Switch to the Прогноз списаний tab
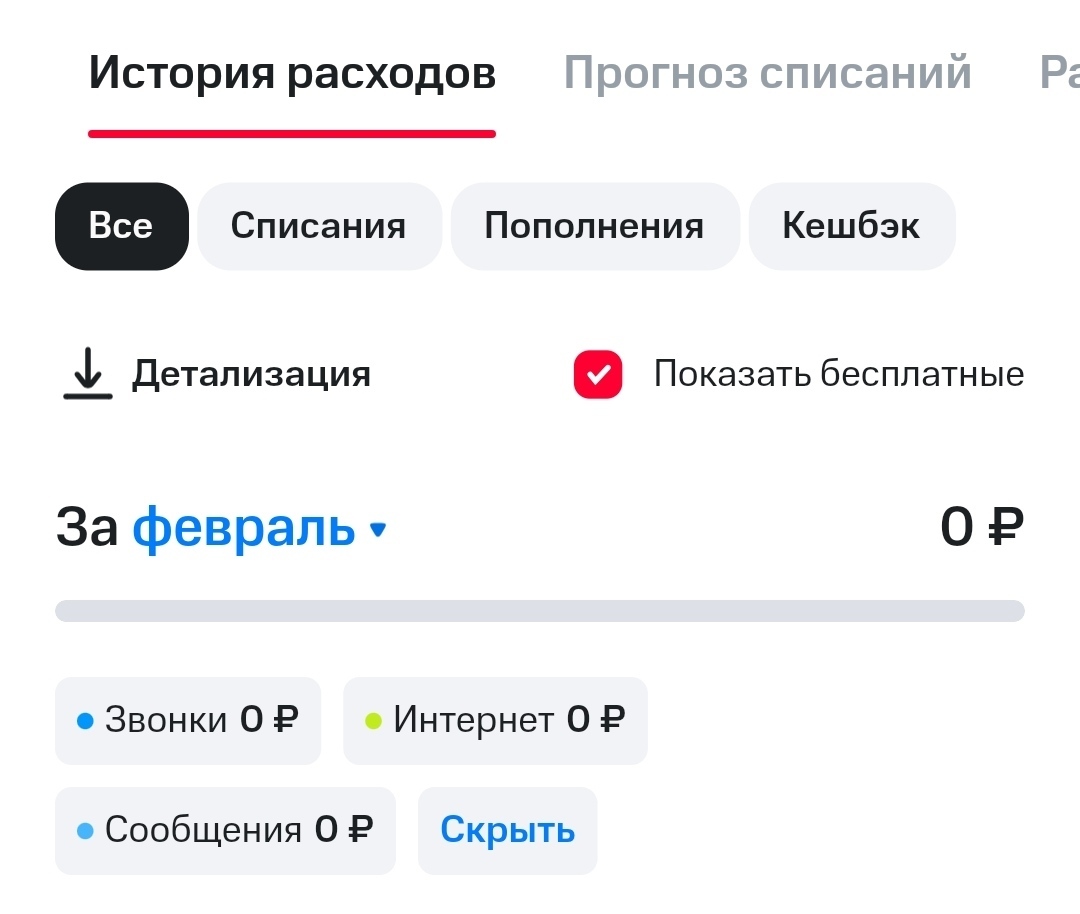This screenshot has height=914, width=1080. (767, 72)
